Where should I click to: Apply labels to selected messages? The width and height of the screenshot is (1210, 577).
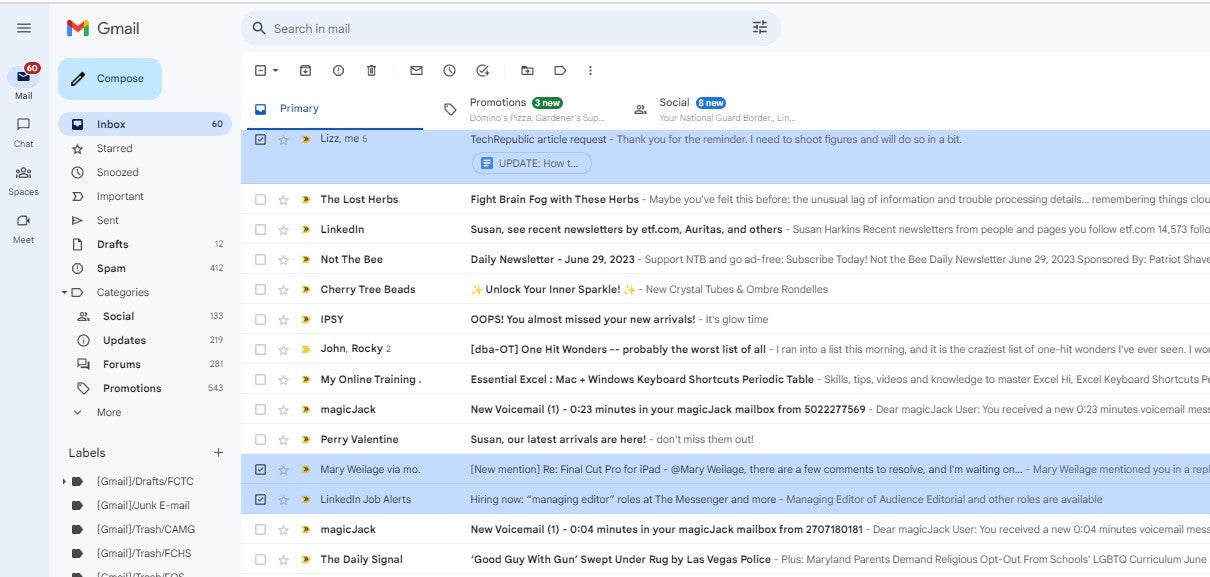pos(560,70)
